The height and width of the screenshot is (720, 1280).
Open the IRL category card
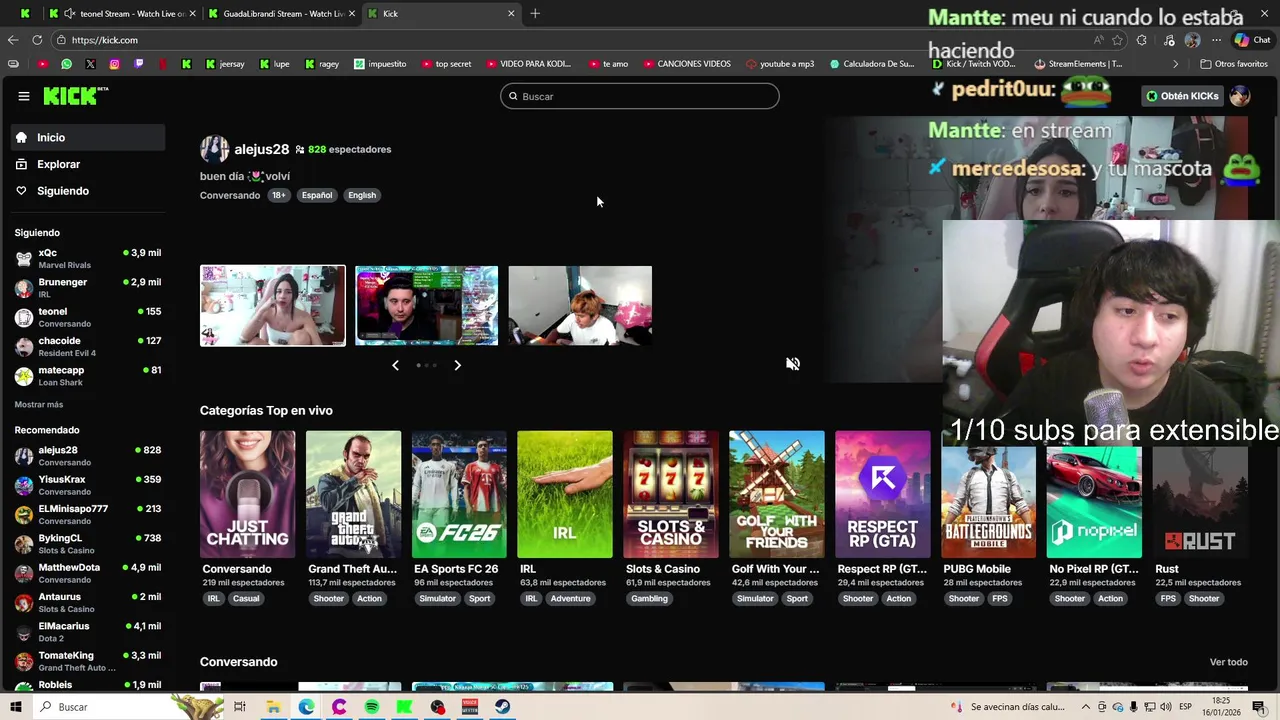(x=565, y=494)
